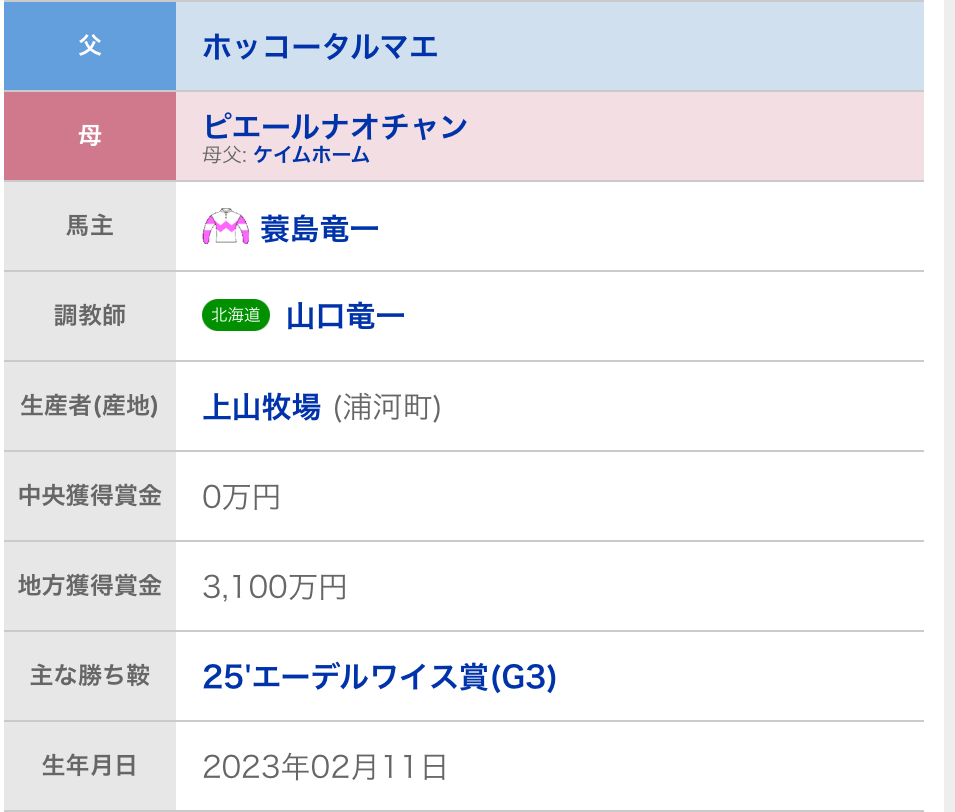
Task: Click the 主な勝ち鞍 row label
Action: pyautogui.click(x=90, y=676)
